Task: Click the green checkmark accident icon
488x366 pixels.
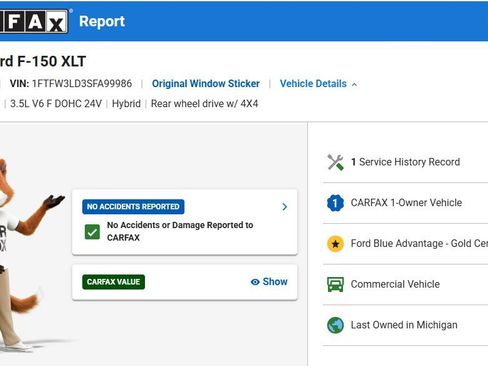Action: [x=92, y=232]
